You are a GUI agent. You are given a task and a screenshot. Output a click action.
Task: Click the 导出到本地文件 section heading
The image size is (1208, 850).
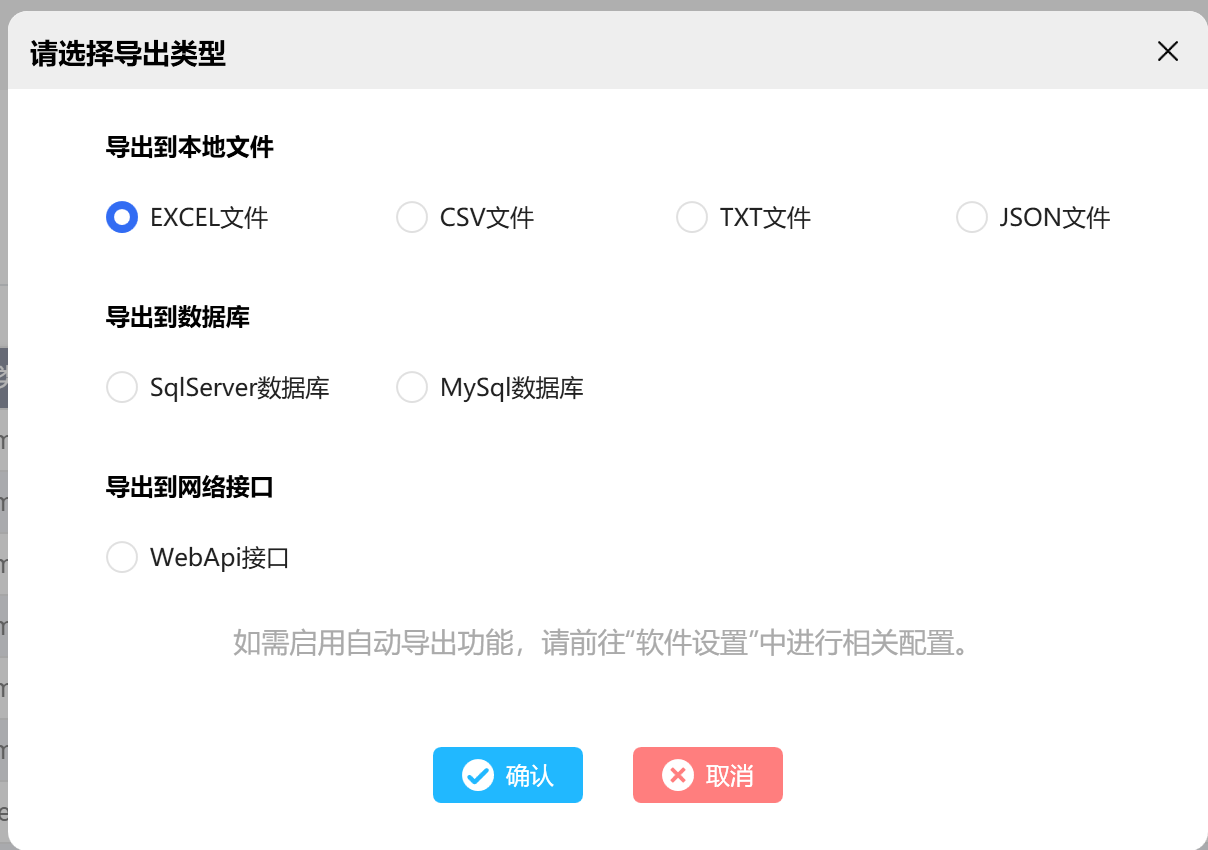pos(190,148)
